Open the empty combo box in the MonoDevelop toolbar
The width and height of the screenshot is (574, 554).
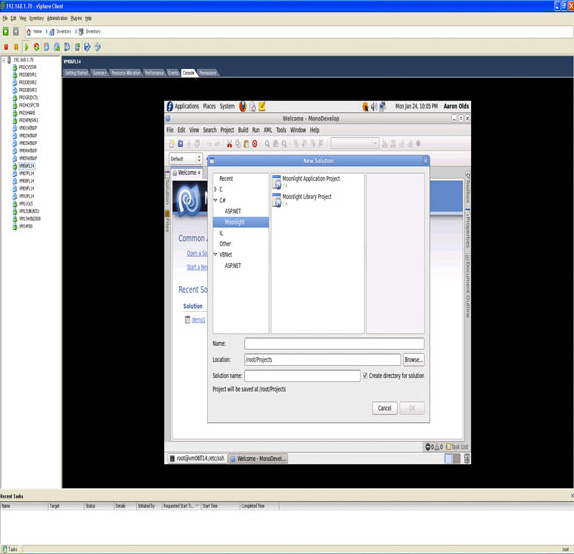[354, 144]
